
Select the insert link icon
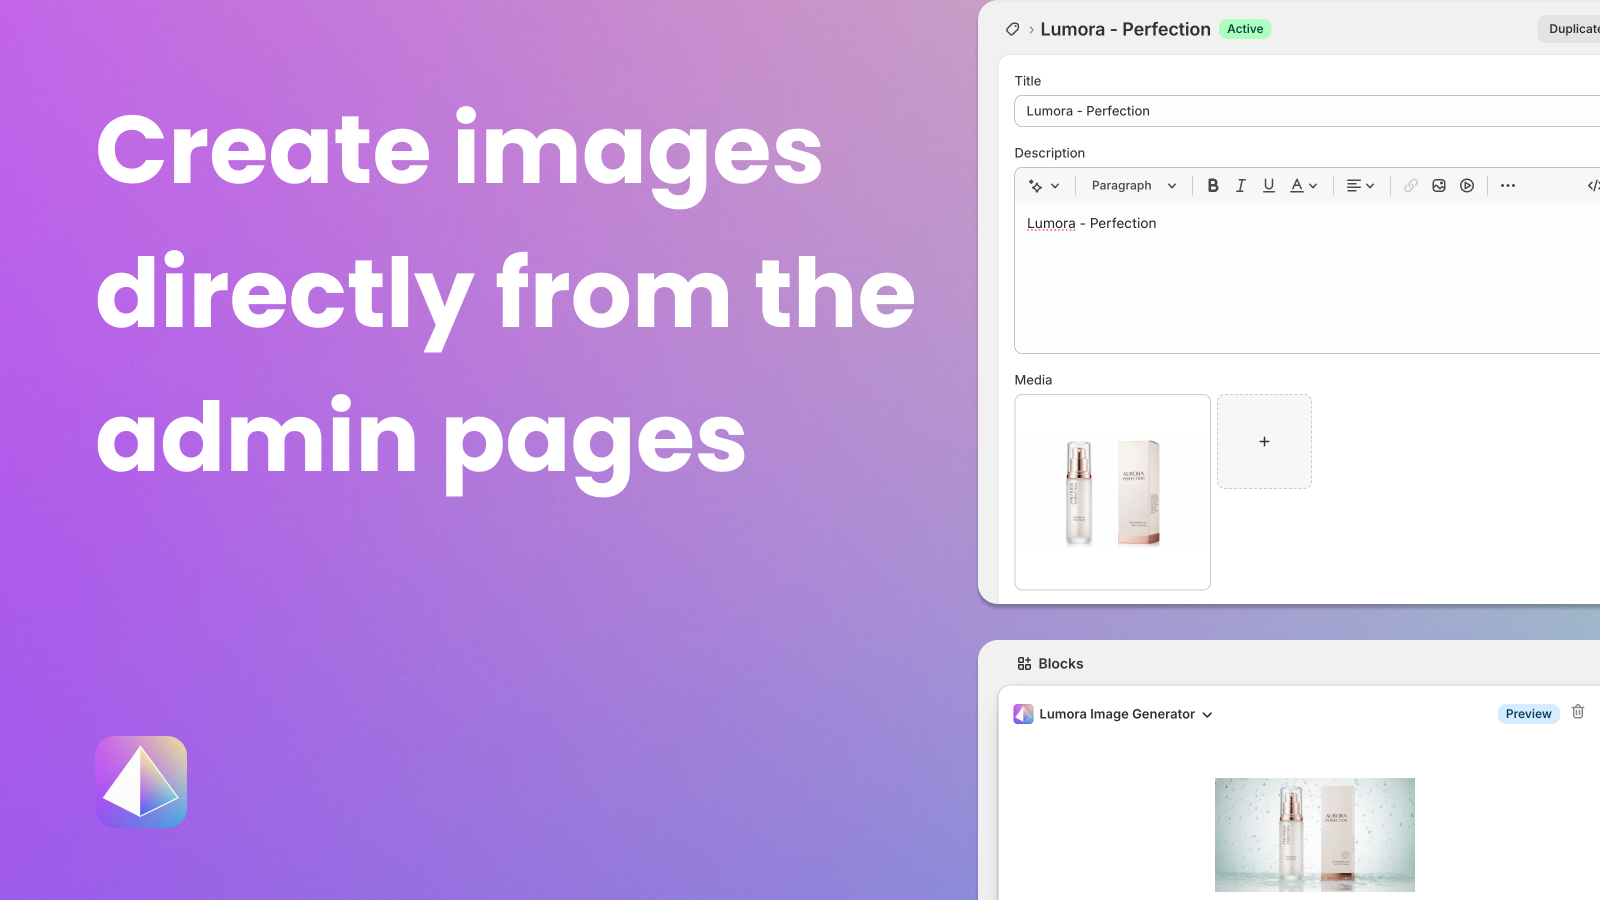[1410, 185]
